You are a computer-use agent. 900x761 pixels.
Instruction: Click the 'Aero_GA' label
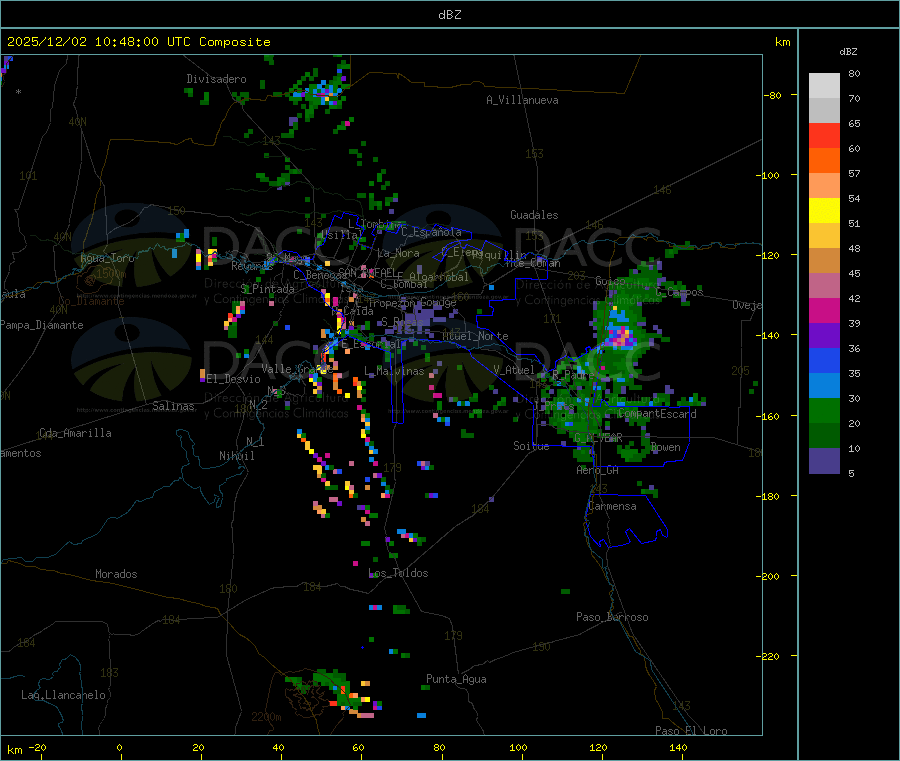[x=598, y=471]
